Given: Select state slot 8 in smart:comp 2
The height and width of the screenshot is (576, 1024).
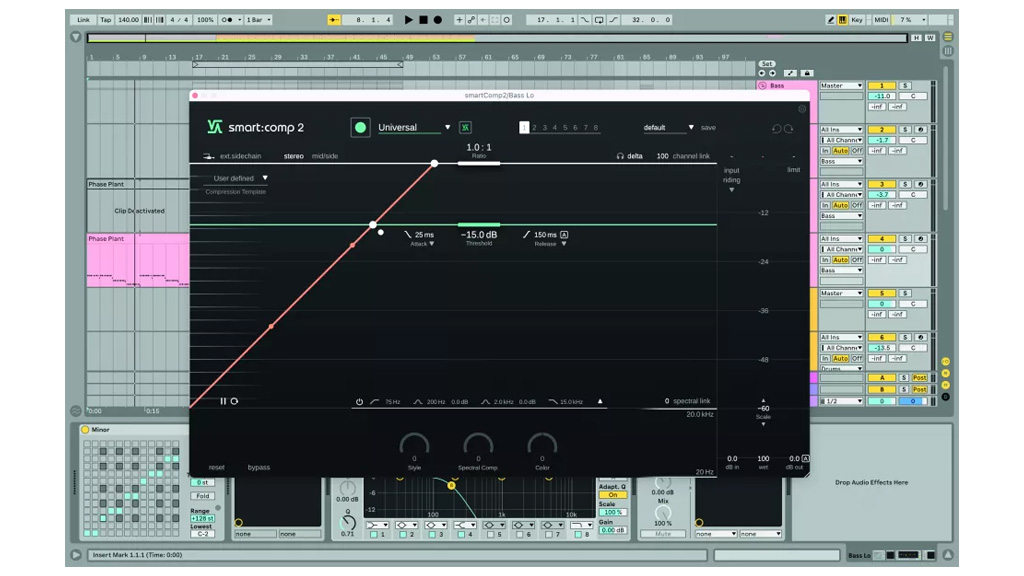Looking at the screenshot, I should 596,127.
